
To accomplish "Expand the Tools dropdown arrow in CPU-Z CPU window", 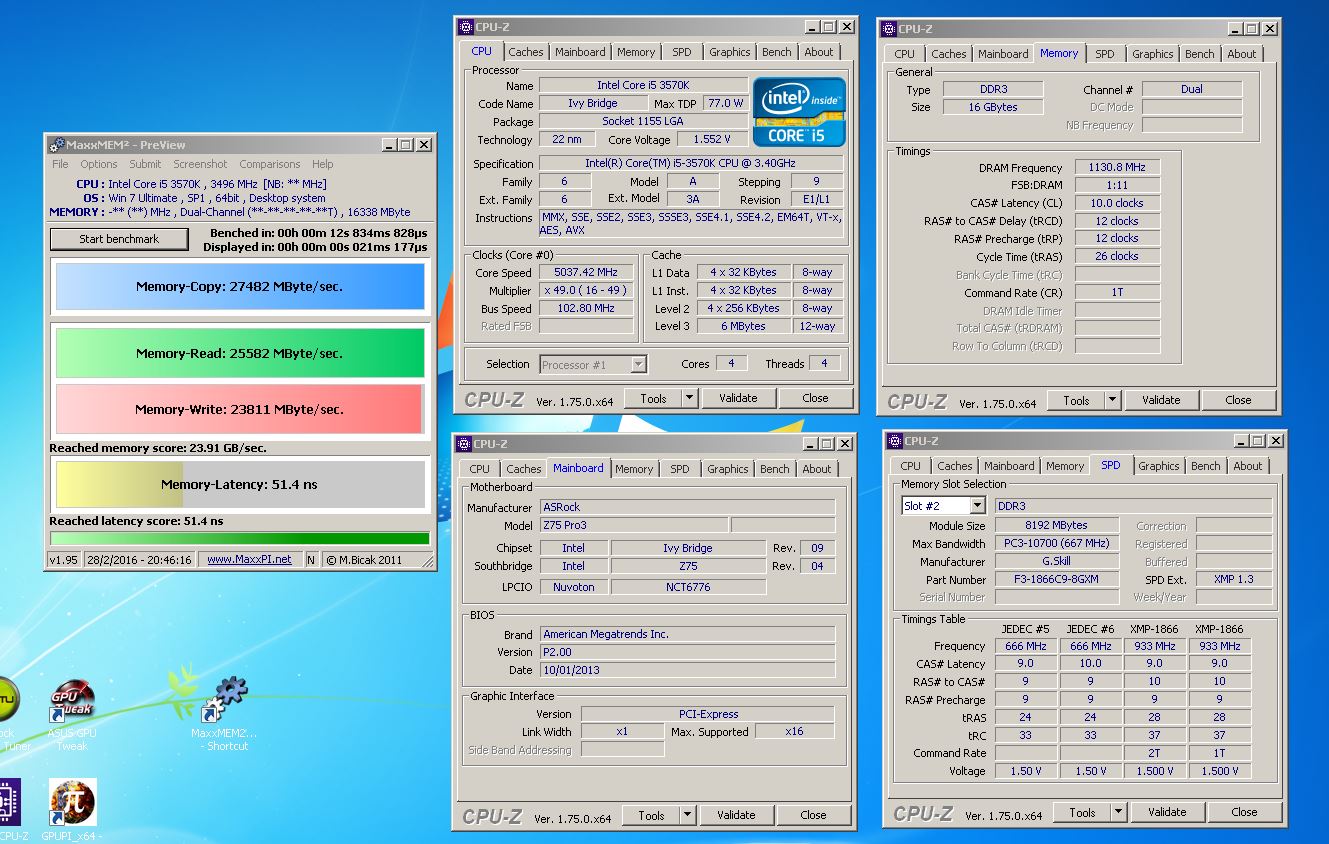I will [x=689, y=398].
